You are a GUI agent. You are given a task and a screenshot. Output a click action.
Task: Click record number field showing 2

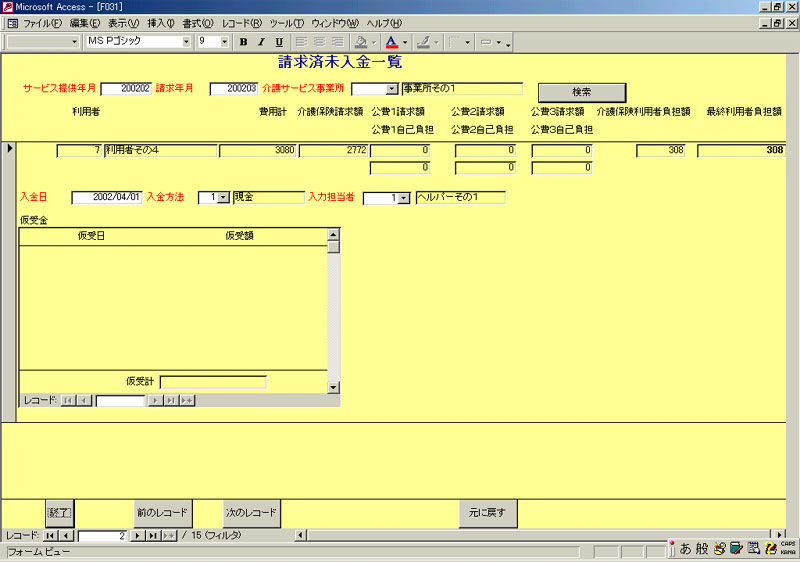click(102, 536)
